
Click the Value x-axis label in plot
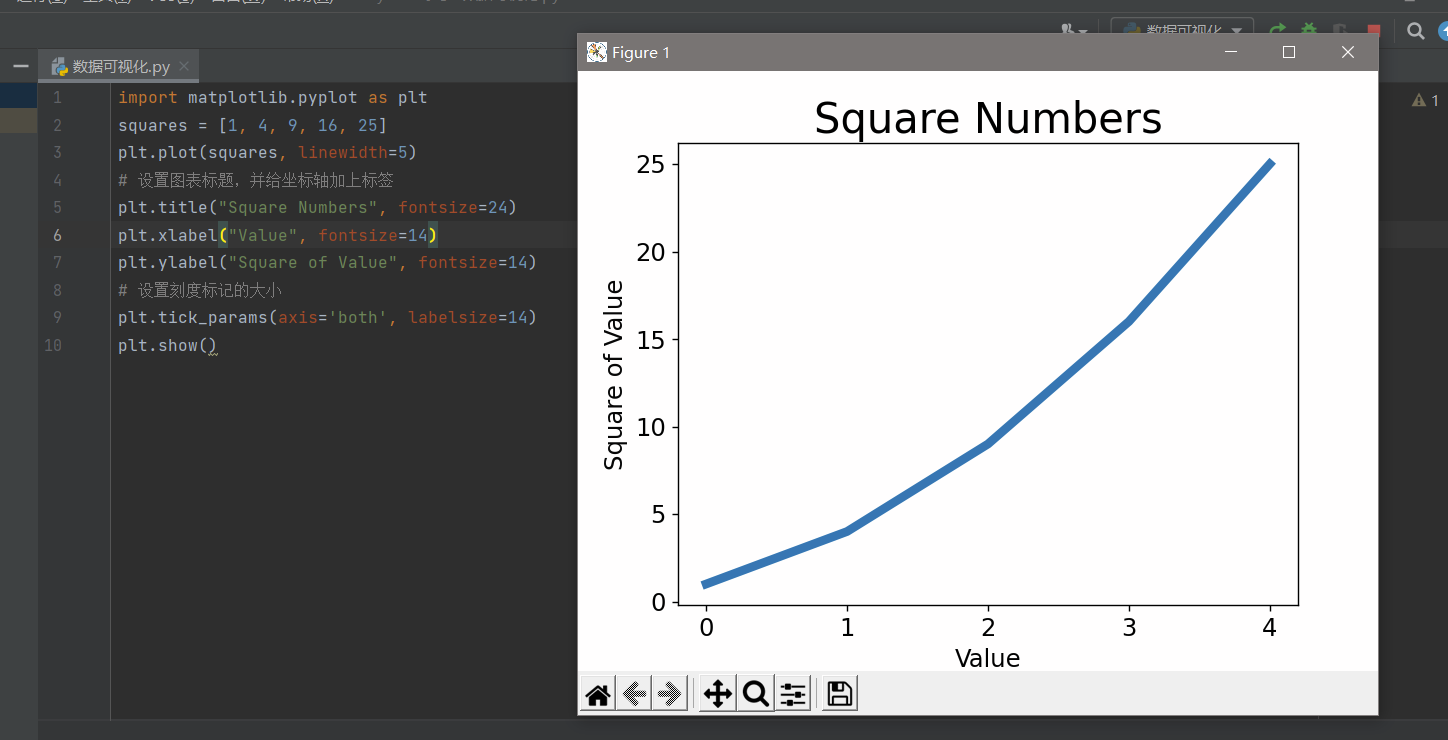(x=988, y=658)
